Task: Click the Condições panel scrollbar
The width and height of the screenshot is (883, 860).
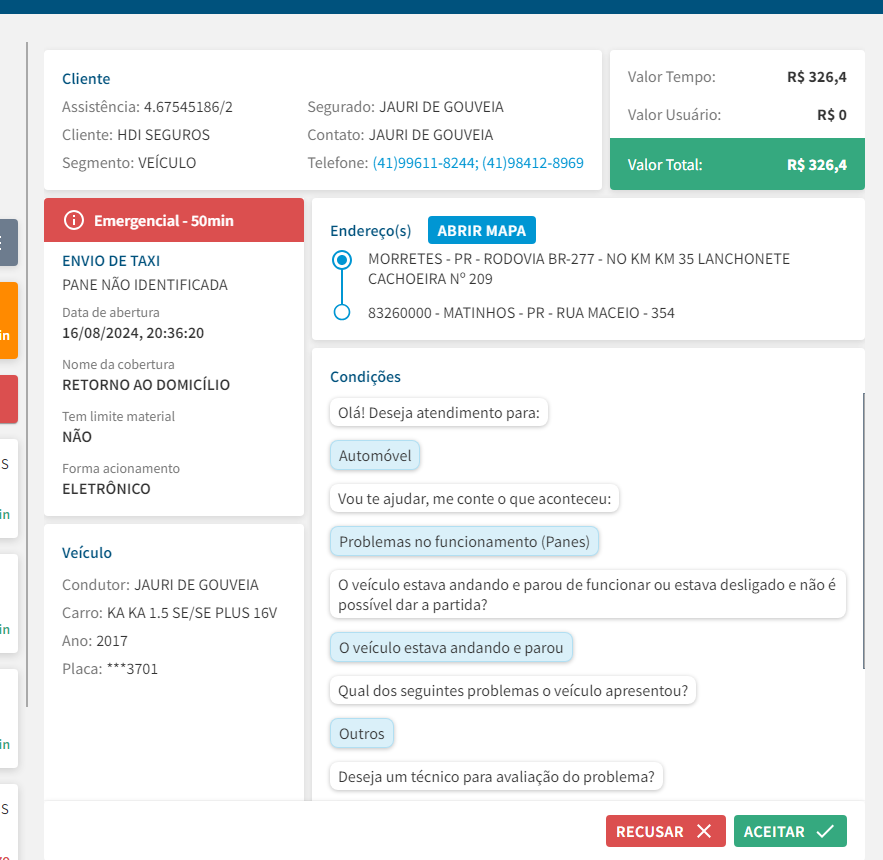Action: pyautogui.click(x=863, y=530)
